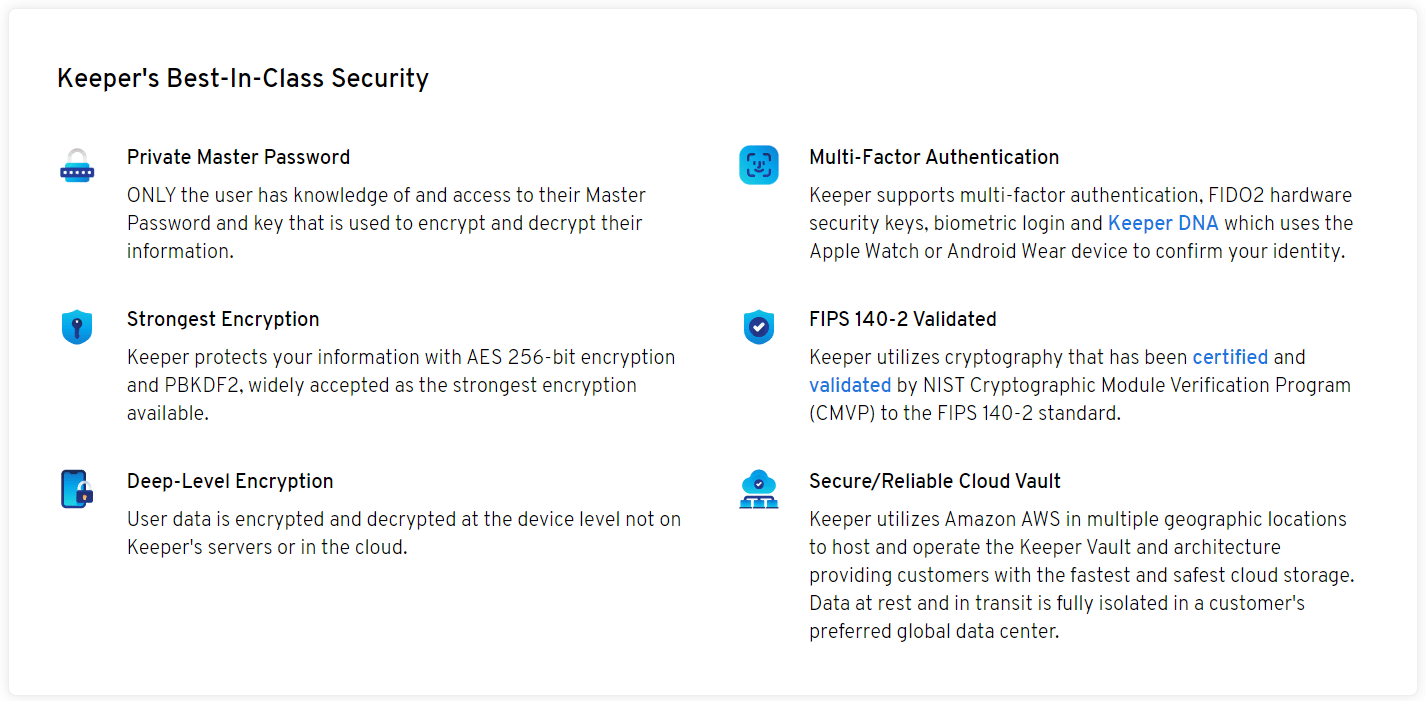Open the Keeper DNA link
Image resolution: width=1426 pixels, height=701 pixels.
tap(1163, 223)
